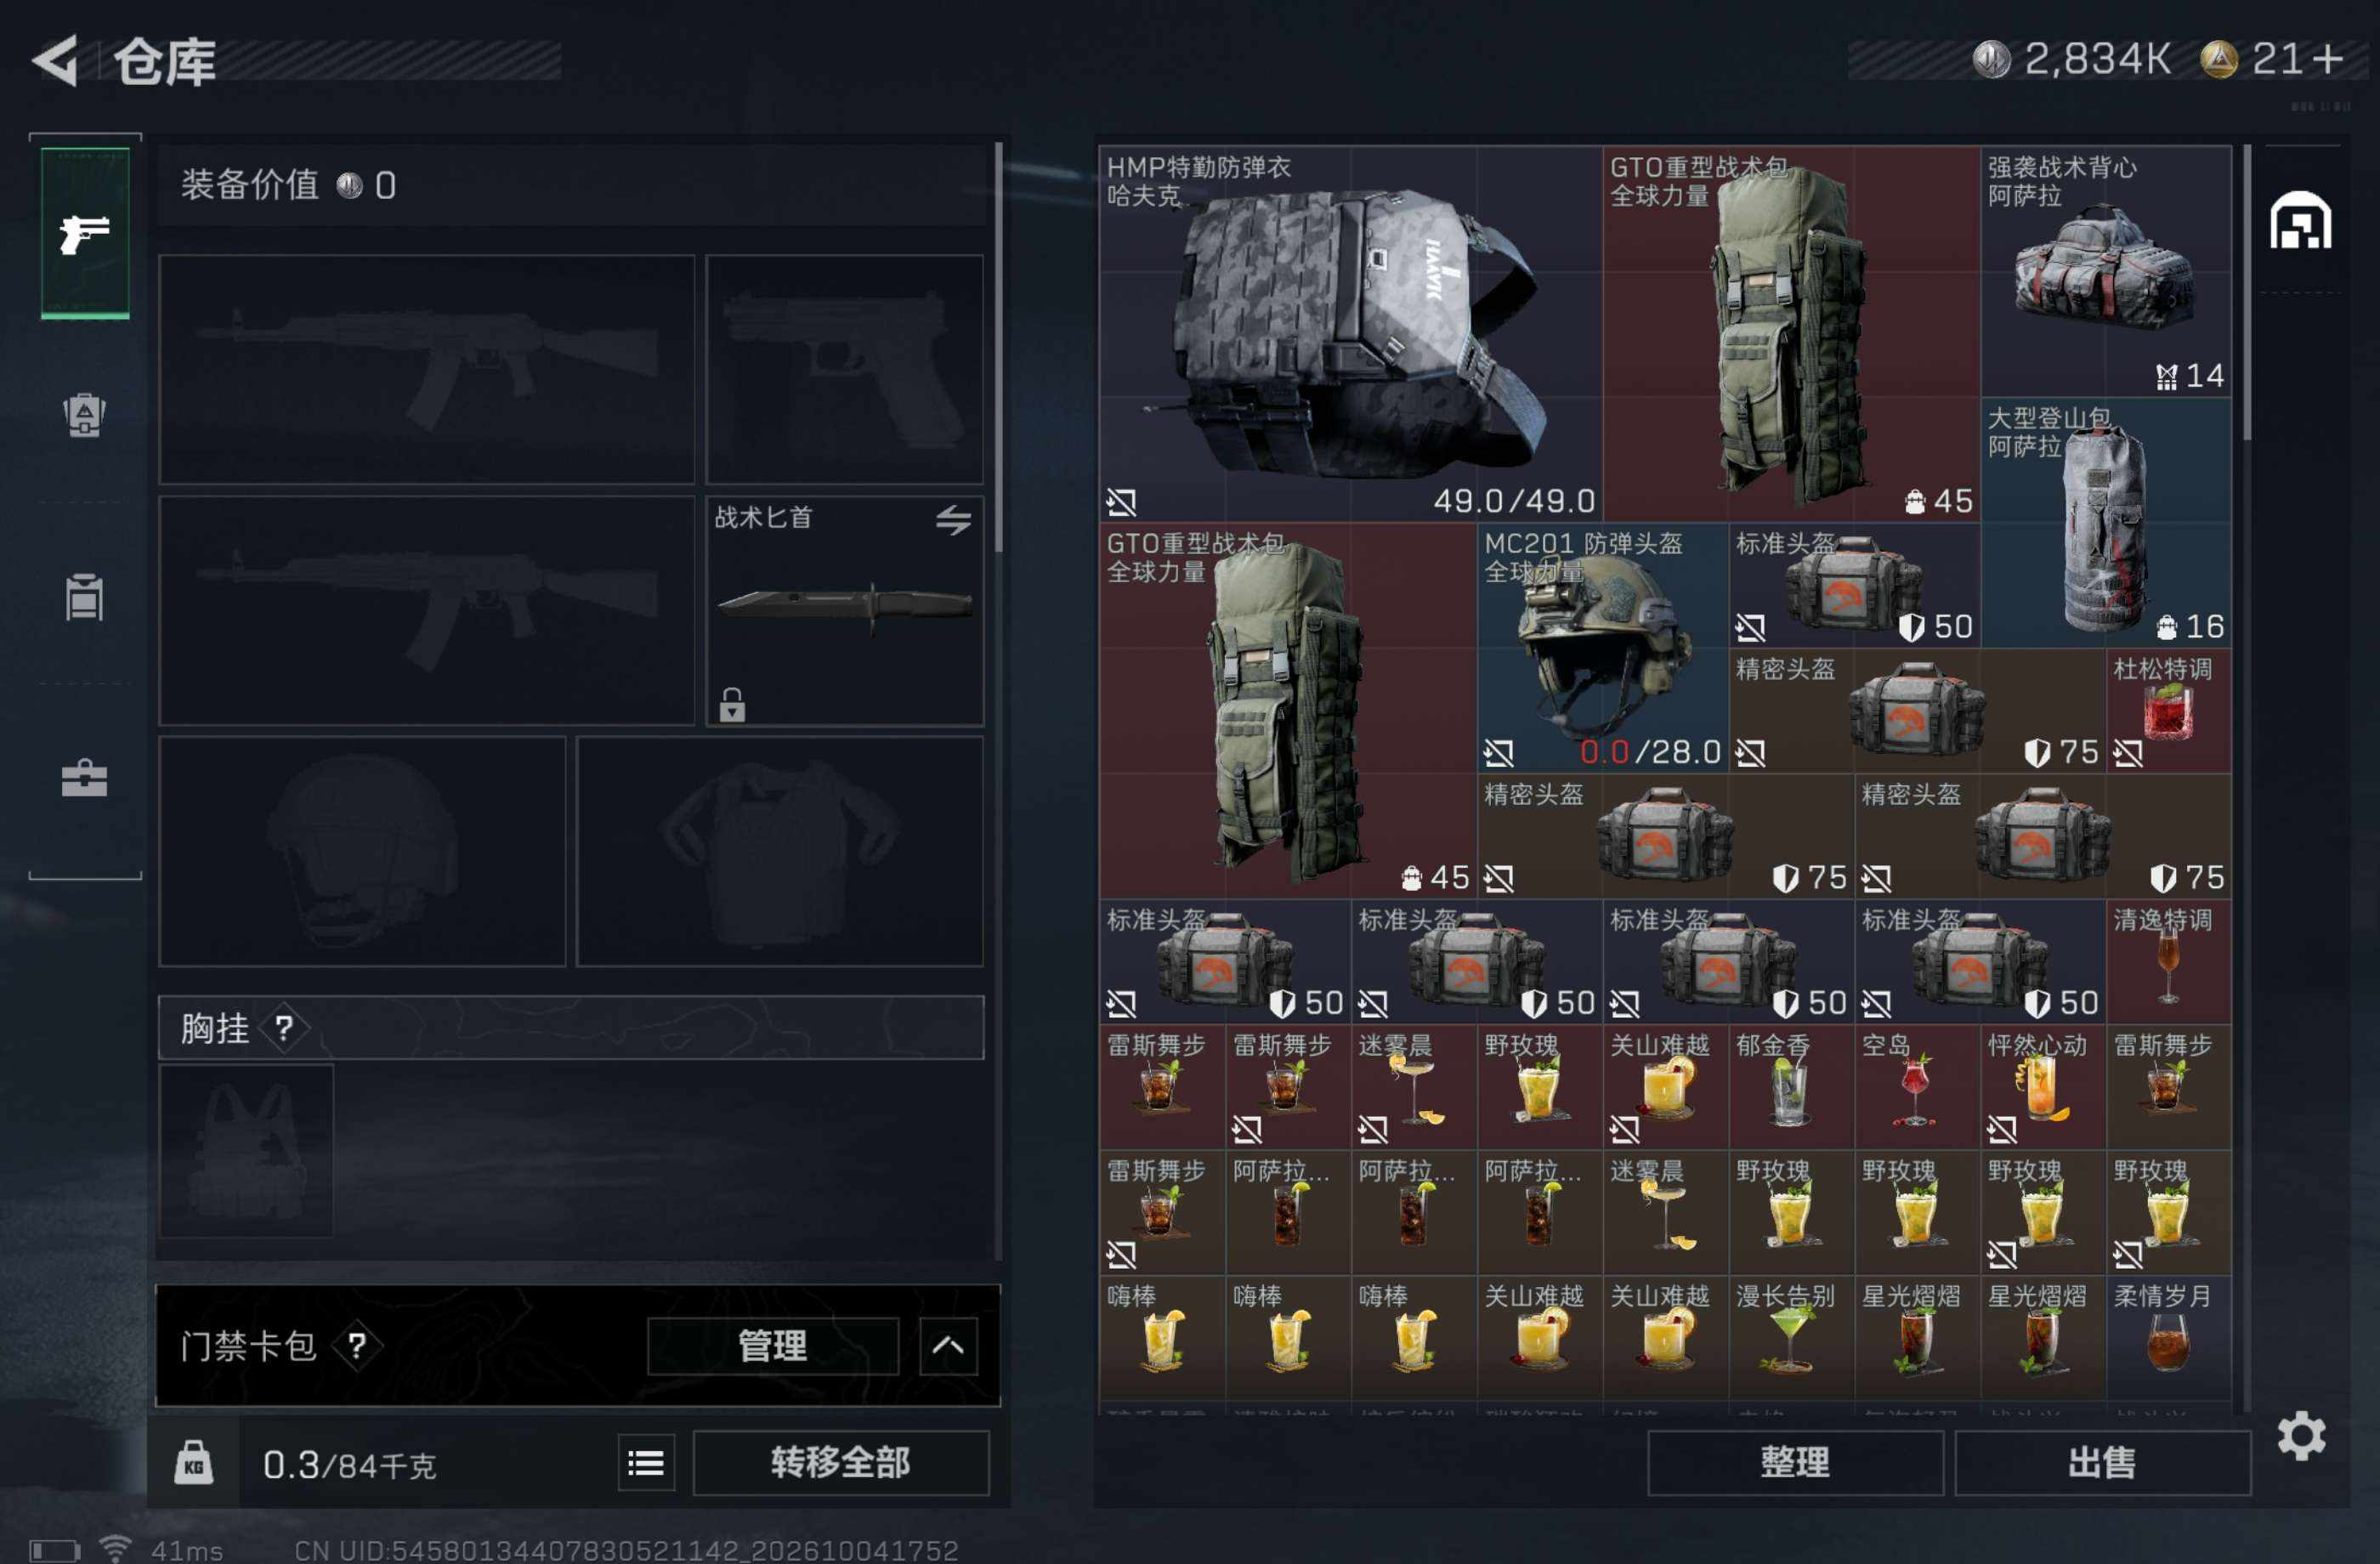Swap weapon arrows on 战术匕首 slot

(x=953, y=519)
